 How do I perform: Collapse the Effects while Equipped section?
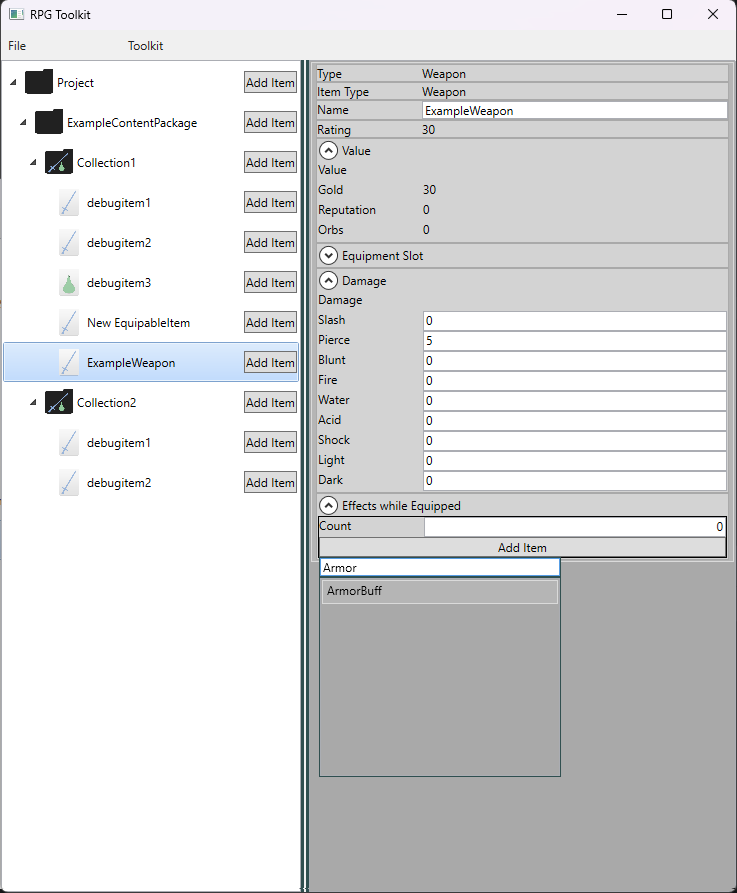328,506
